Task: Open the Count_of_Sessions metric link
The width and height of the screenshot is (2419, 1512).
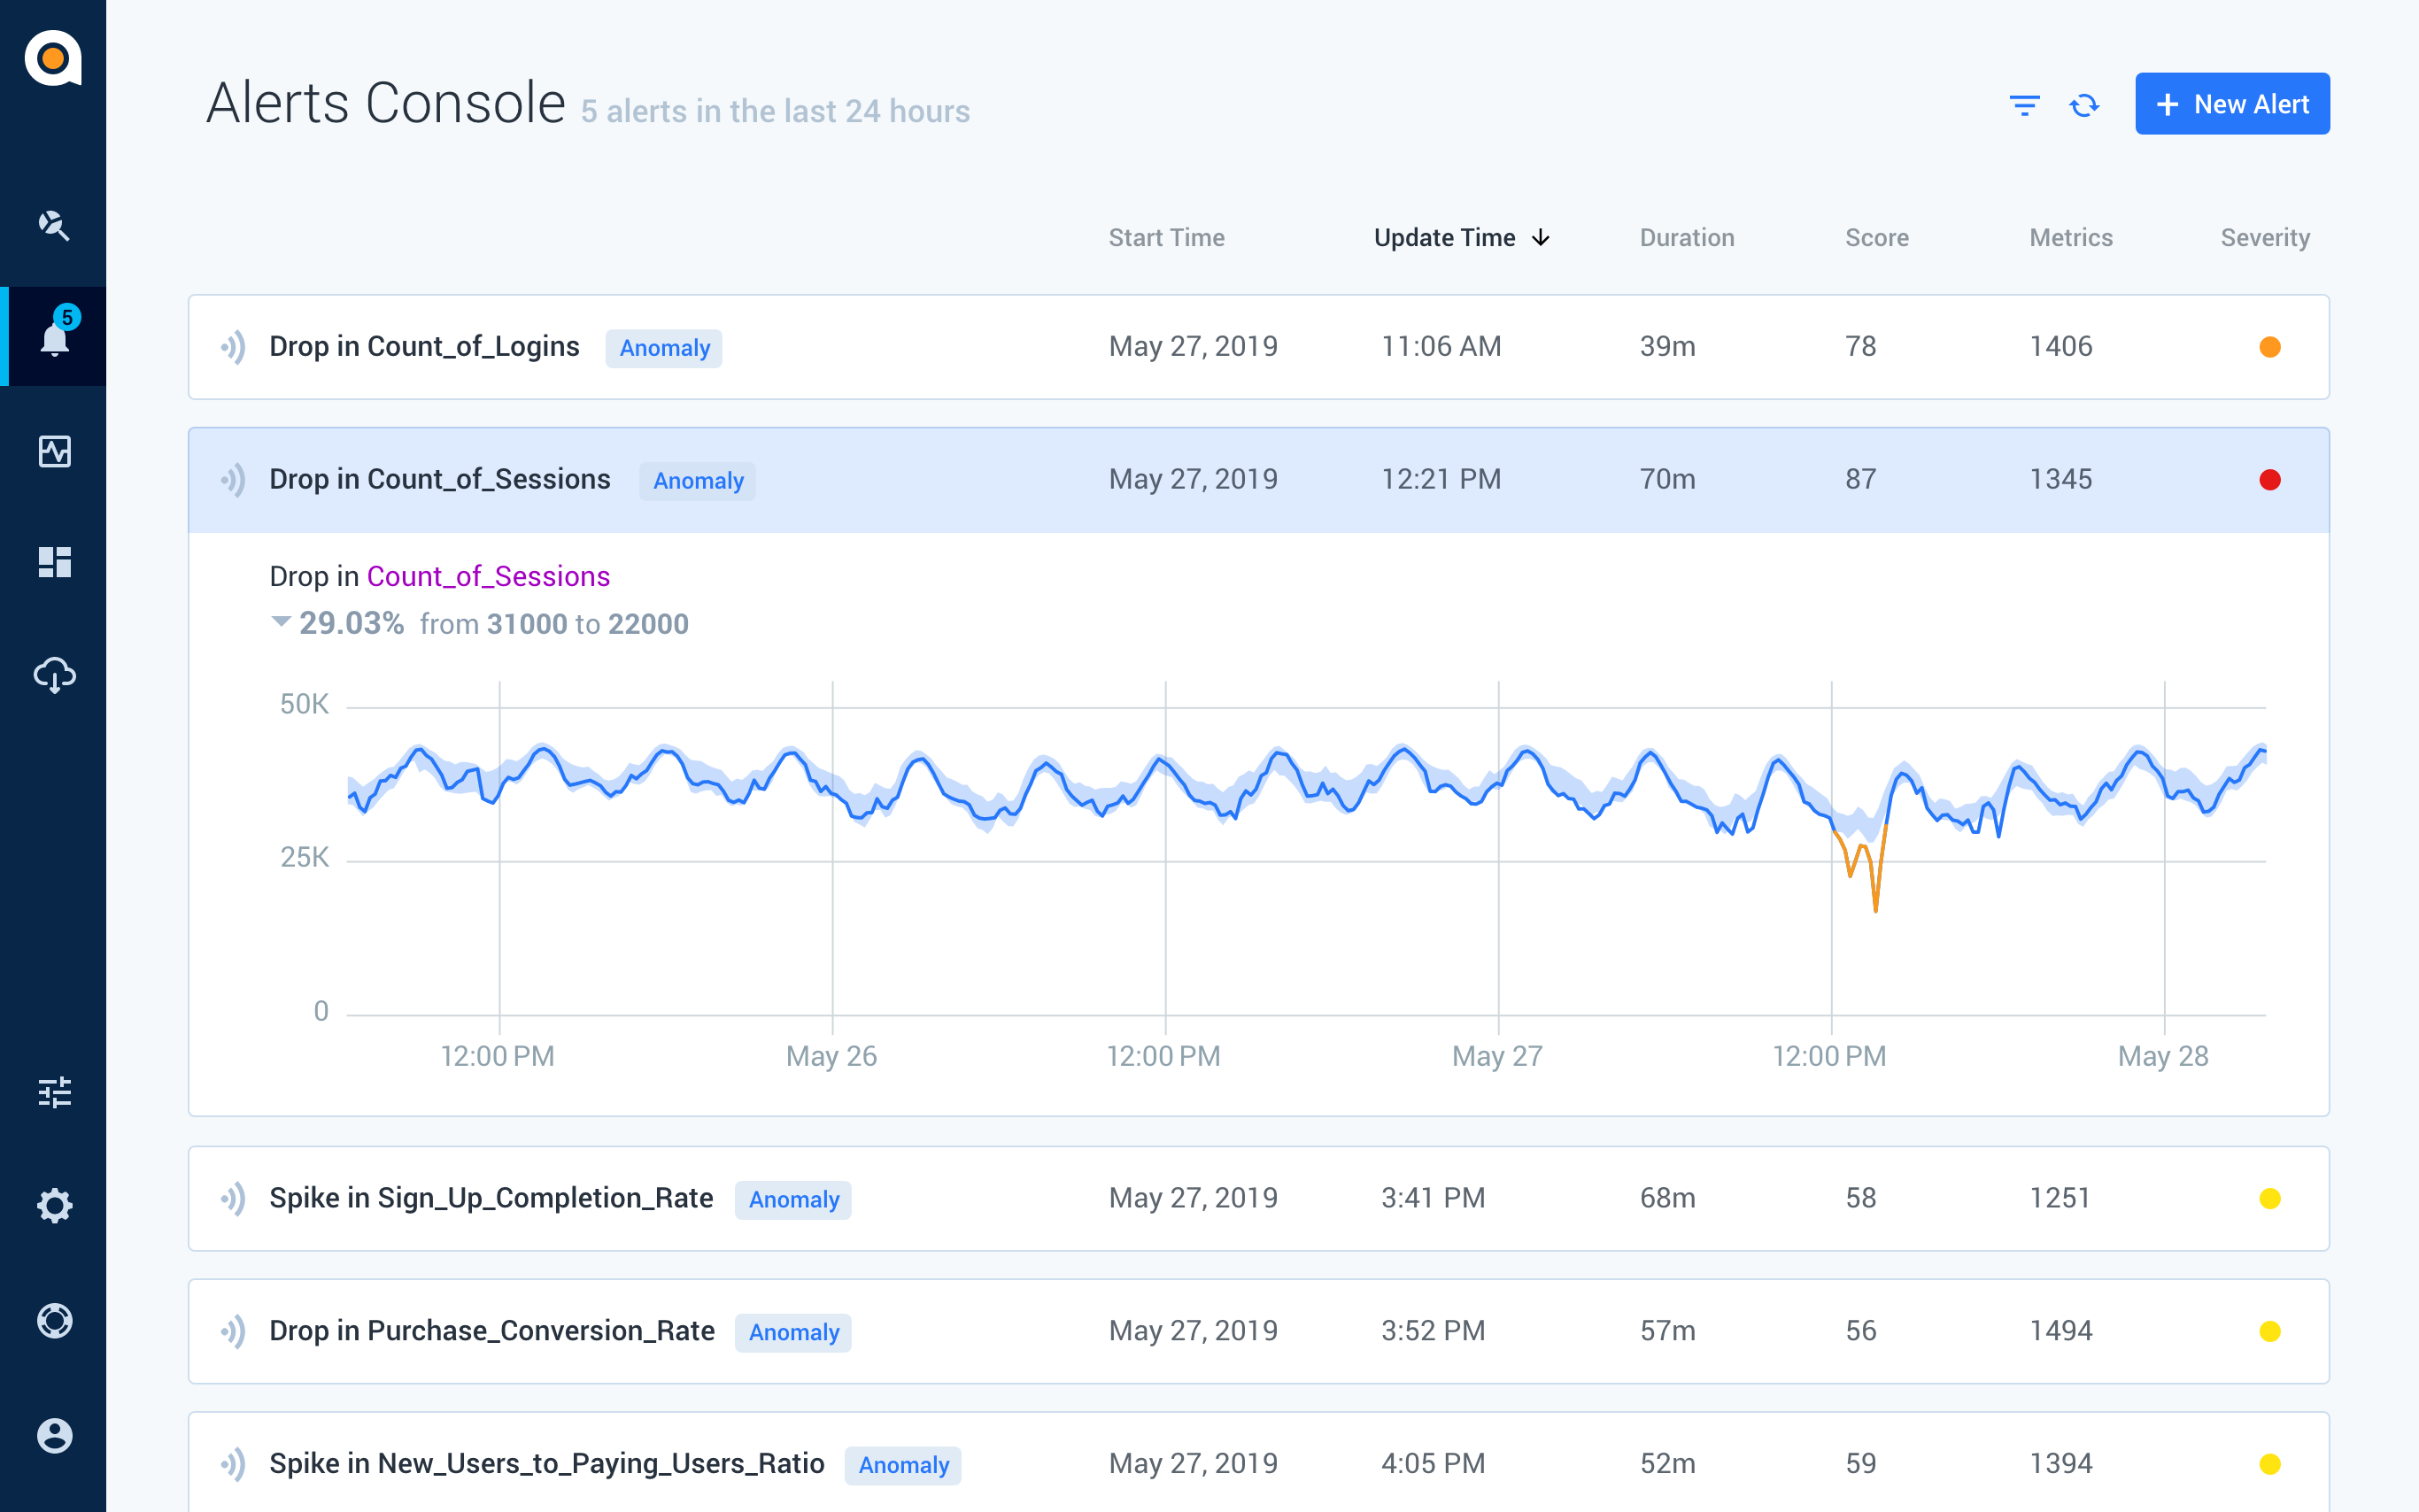Action: pos(488,577)
